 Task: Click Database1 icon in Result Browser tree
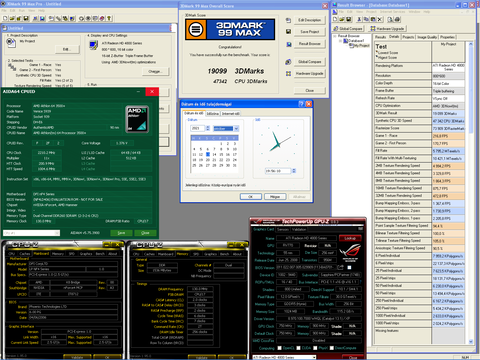click(x=345, y=41)
